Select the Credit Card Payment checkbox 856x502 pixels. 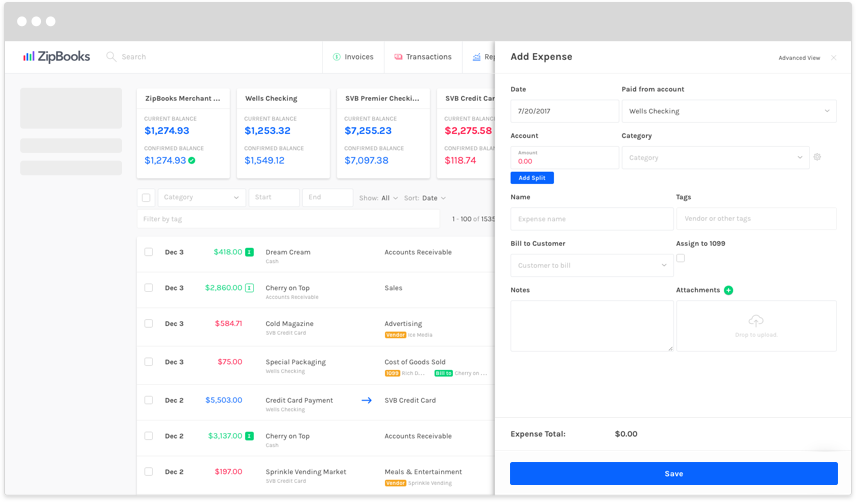click(148, 400)
